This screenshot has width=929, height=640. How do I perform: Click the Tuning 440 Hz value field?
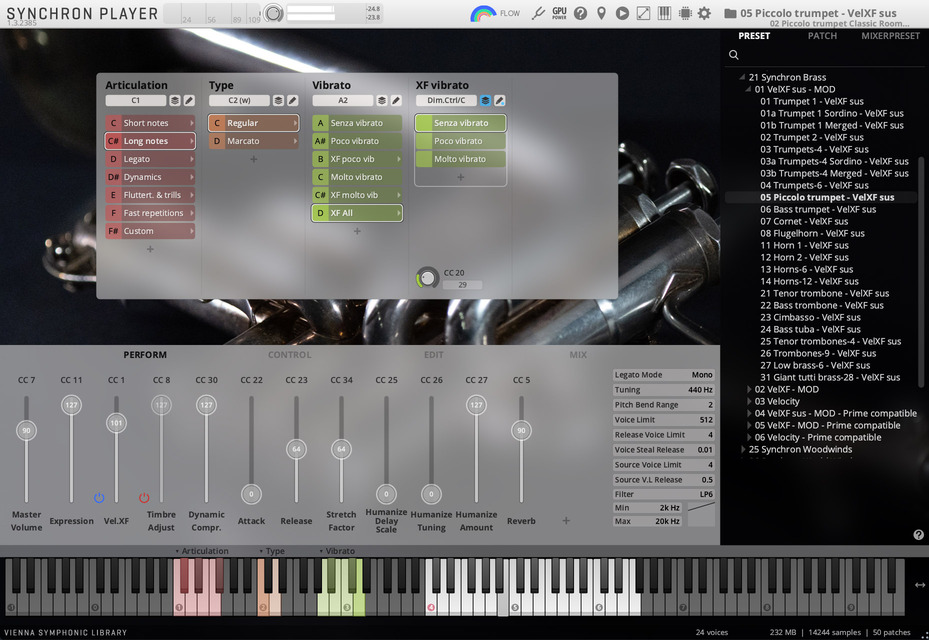[x=664, y=390]
